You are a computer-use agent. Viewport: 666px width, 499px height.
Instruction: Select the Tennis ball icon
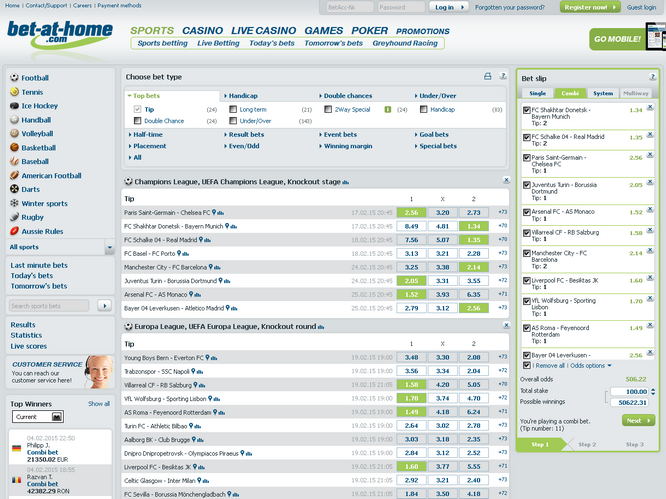[14, 92]
